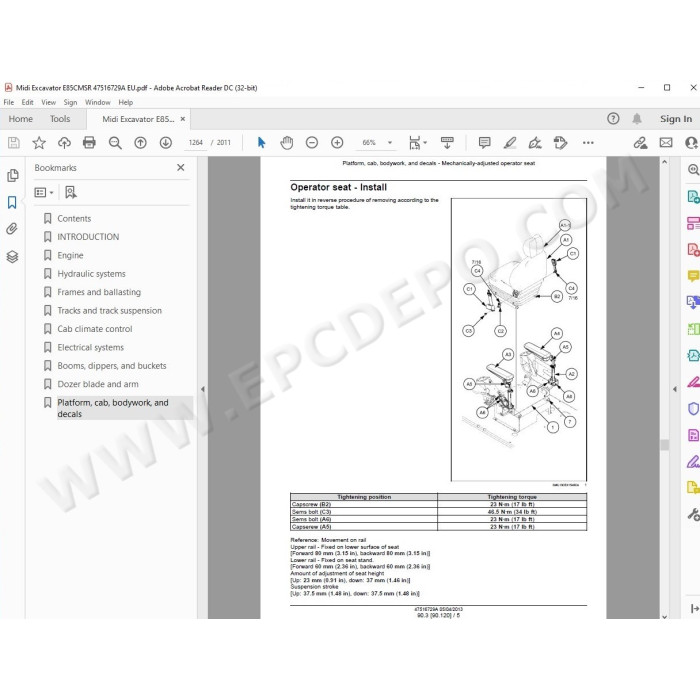Select Platform, cab, bodywork, and decals bookmark
Viewport: 700px width, 700px height.
[113, 408]
